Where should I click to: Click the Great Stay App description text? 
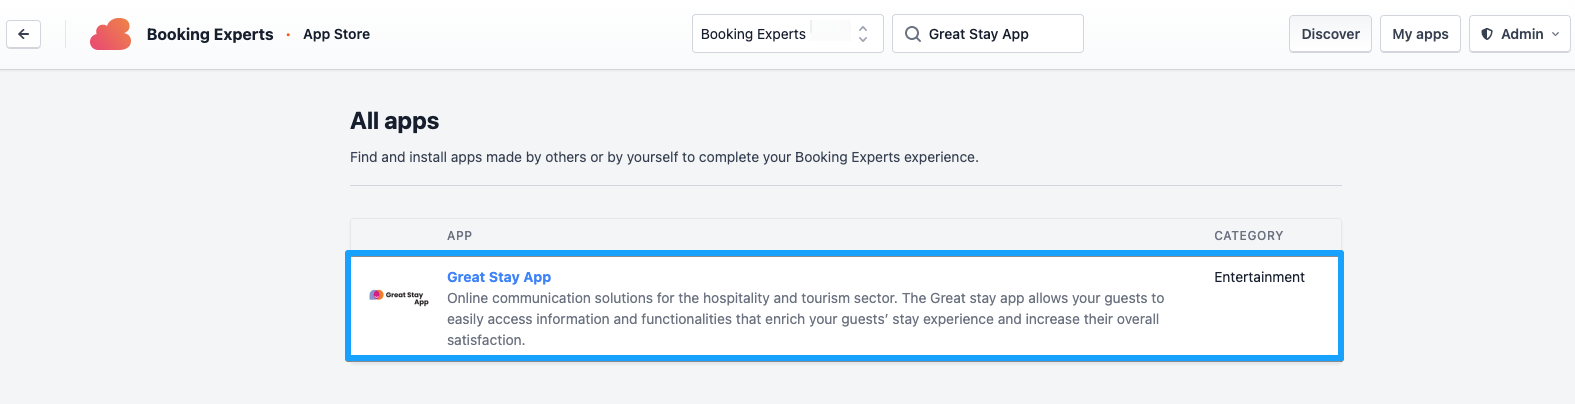[805, 319]
